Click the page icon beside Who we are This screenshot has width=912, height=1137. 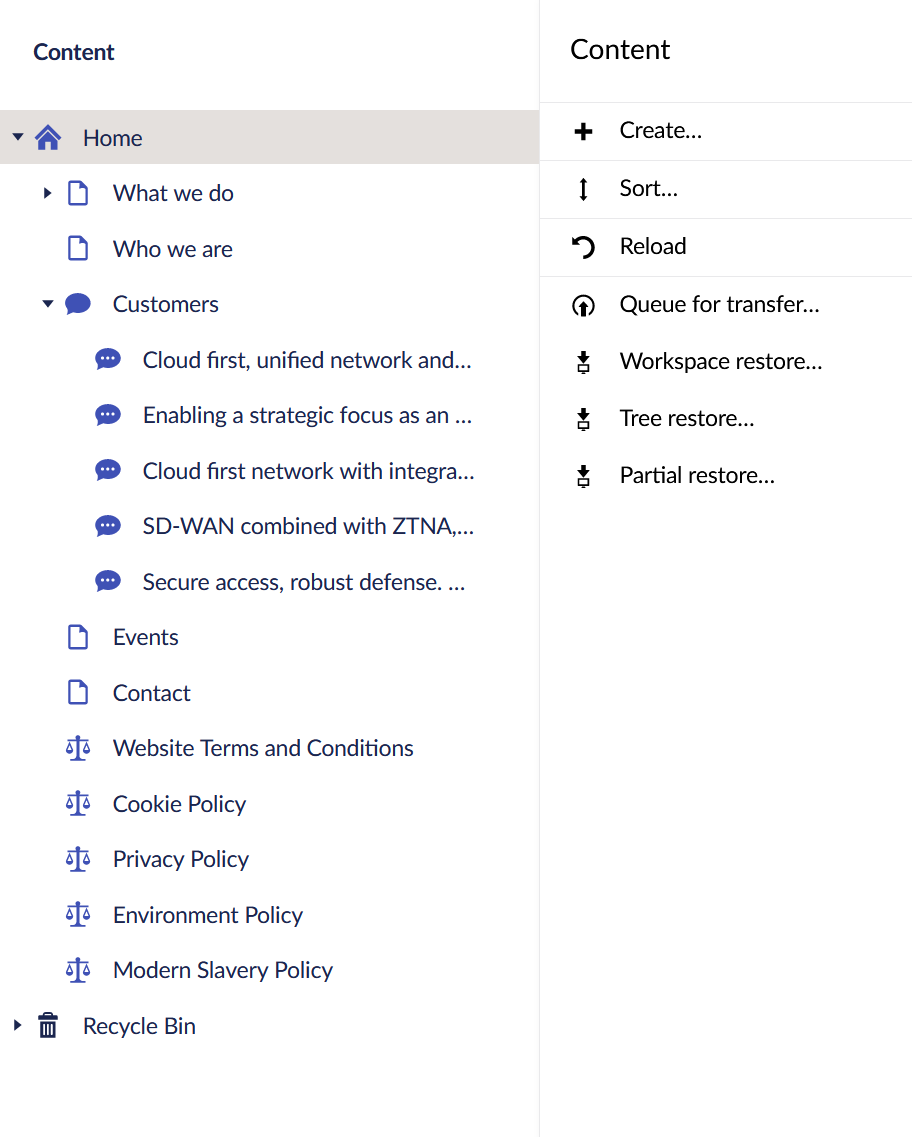point(78,249)
